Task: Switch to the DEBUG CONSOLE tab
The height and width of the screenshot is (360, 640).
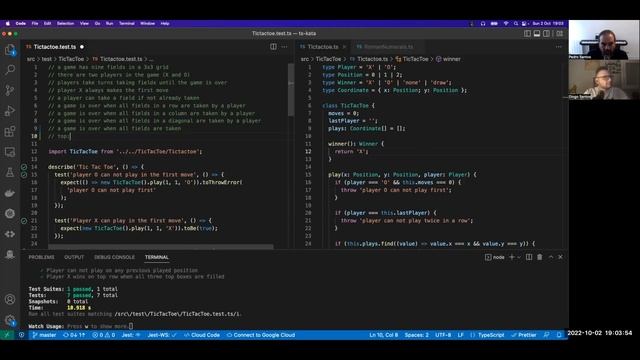Action: click(114, 257)
